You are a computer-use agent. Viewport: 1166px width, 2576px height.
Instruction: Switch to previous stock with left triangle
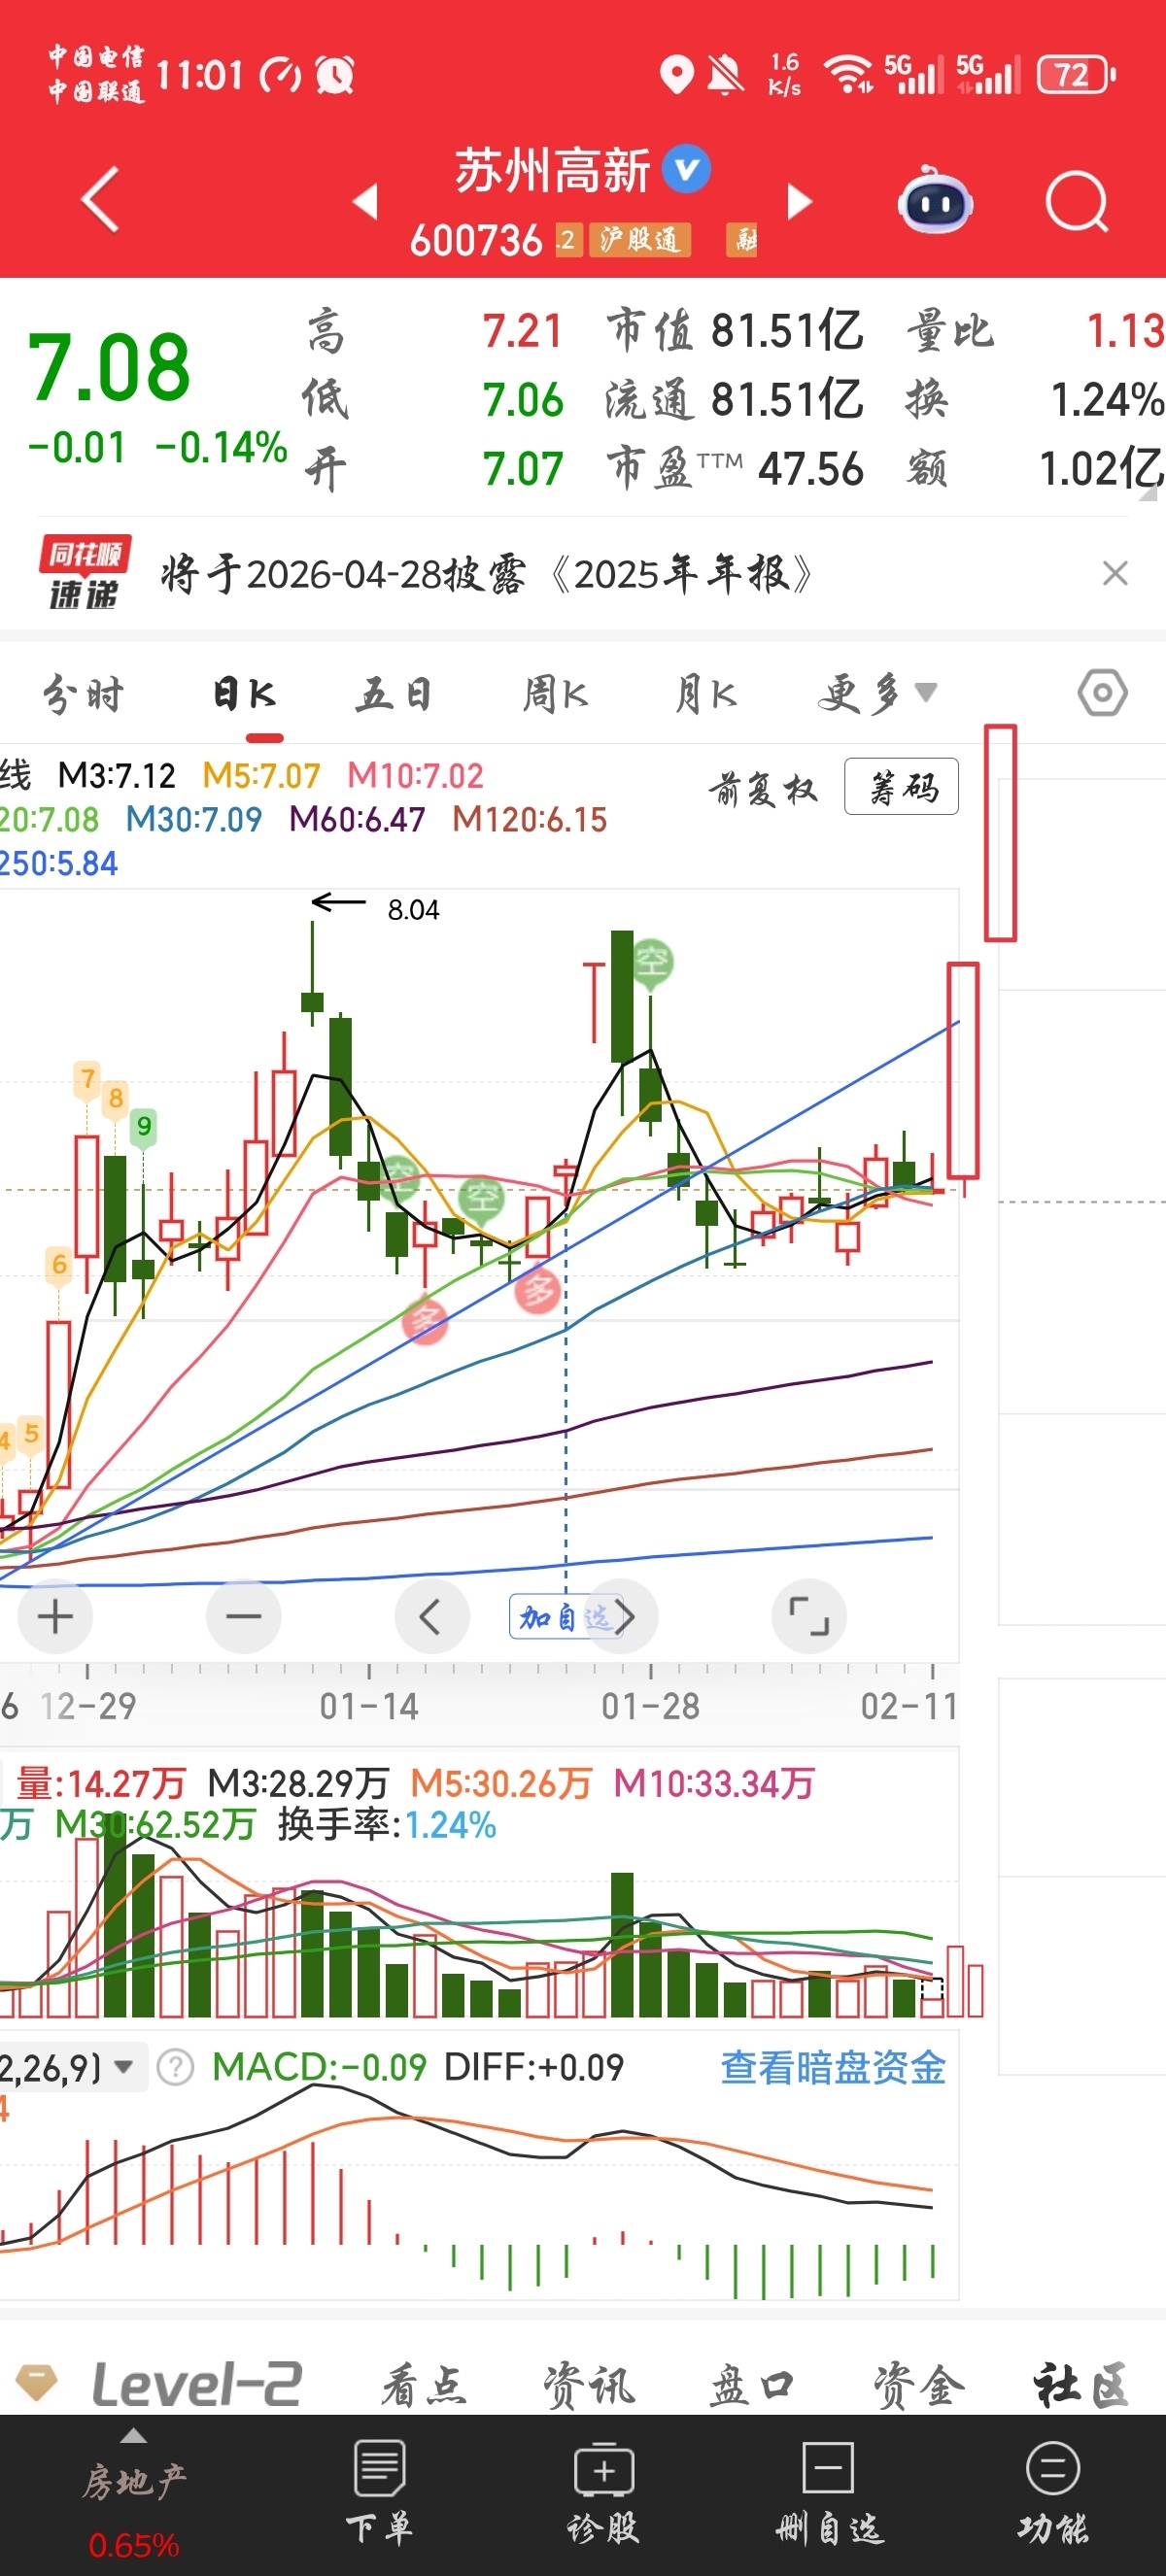366,201
